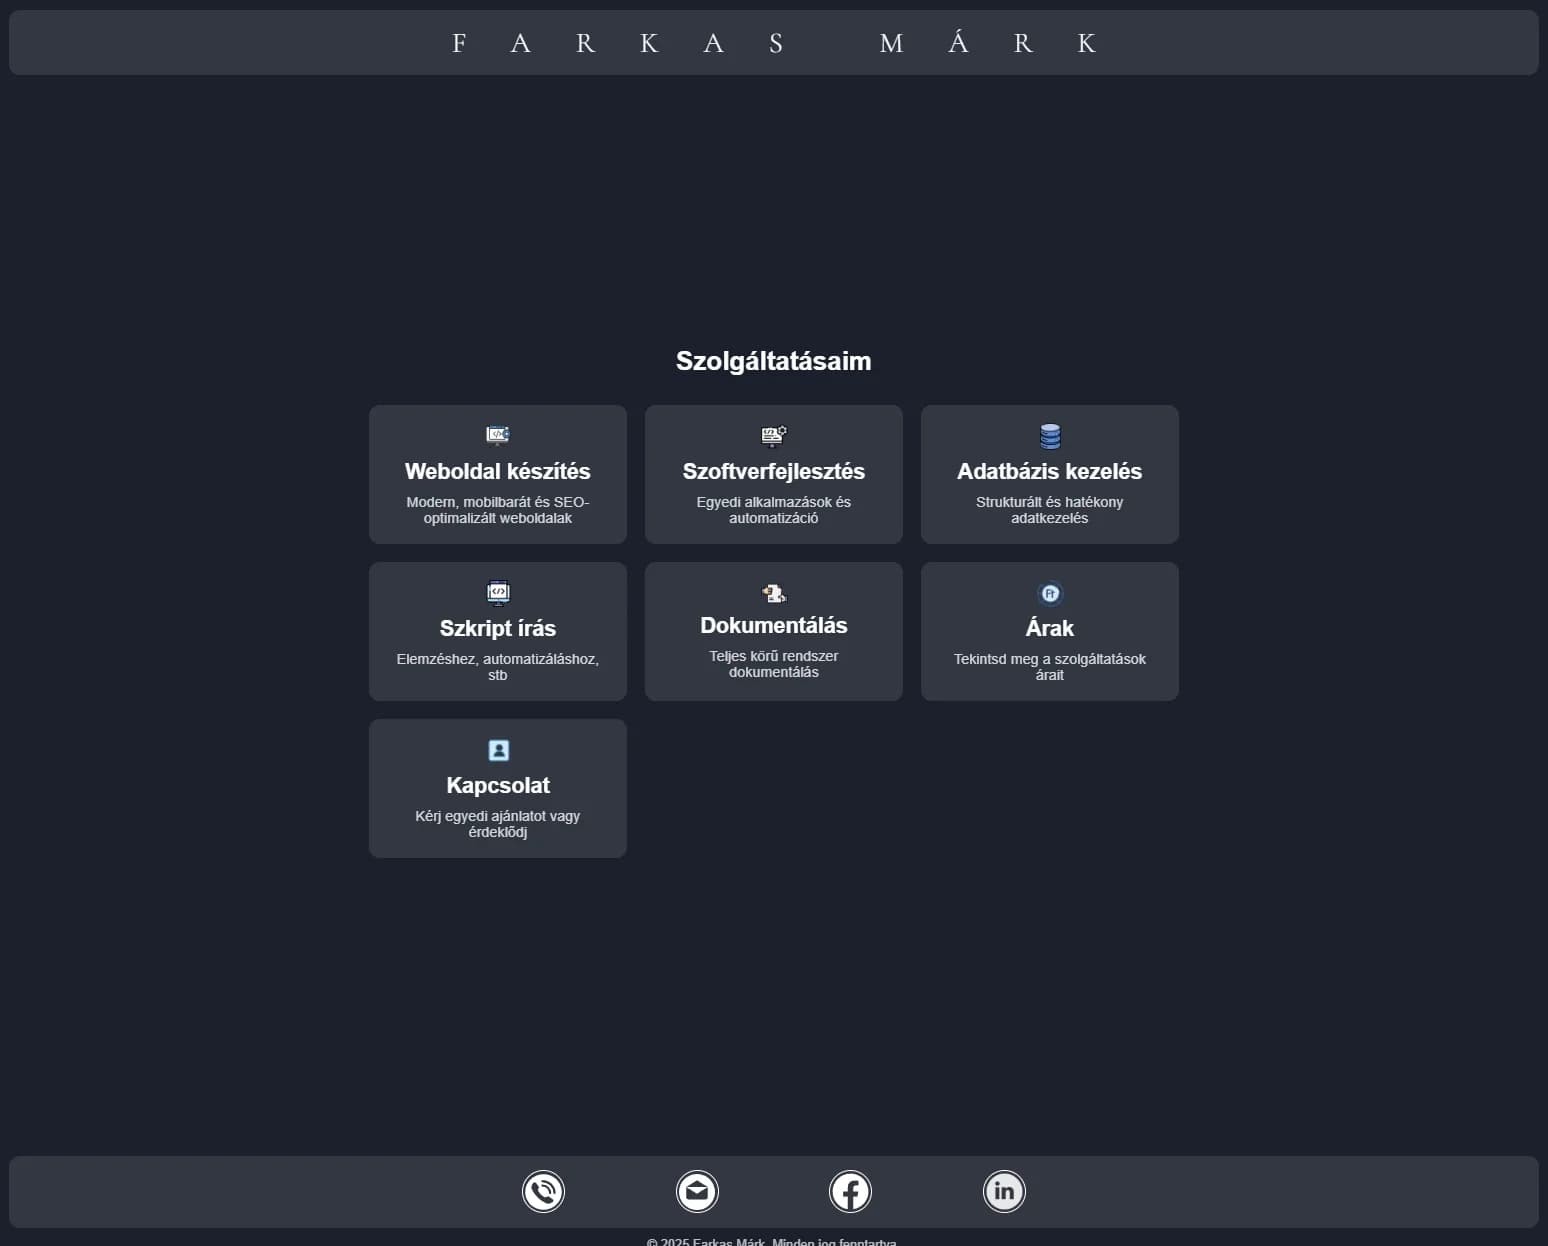1548x1246 pixels.
Task: Open the Weboldal készítés heading
Action: click(498, 471)
